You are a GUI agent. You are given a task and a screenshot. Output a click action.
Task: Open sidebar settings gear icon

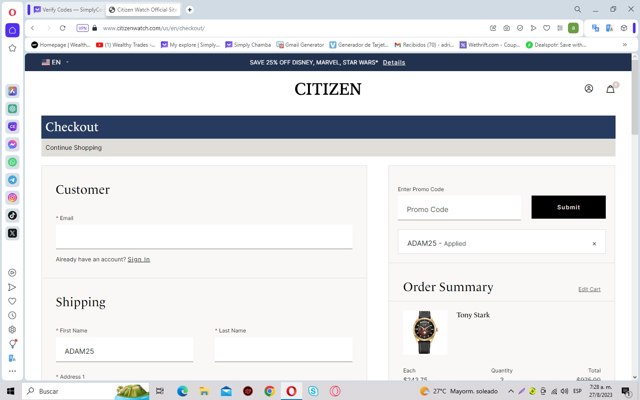pyautogui.click(x=12, y=329)
